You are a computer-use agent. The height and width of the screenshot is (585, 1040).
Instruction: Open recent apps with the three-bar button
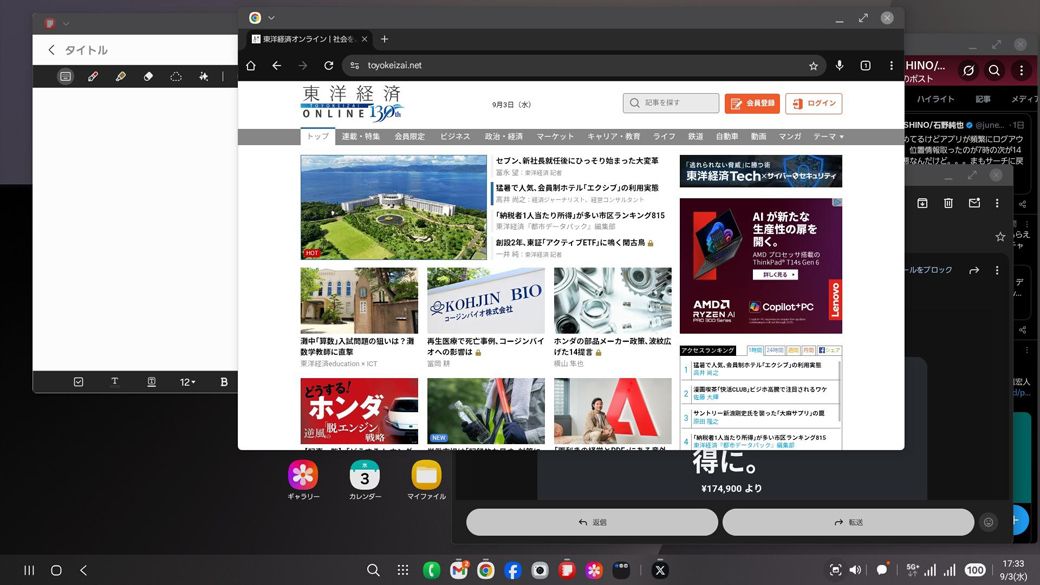click(x=29, y=570)
